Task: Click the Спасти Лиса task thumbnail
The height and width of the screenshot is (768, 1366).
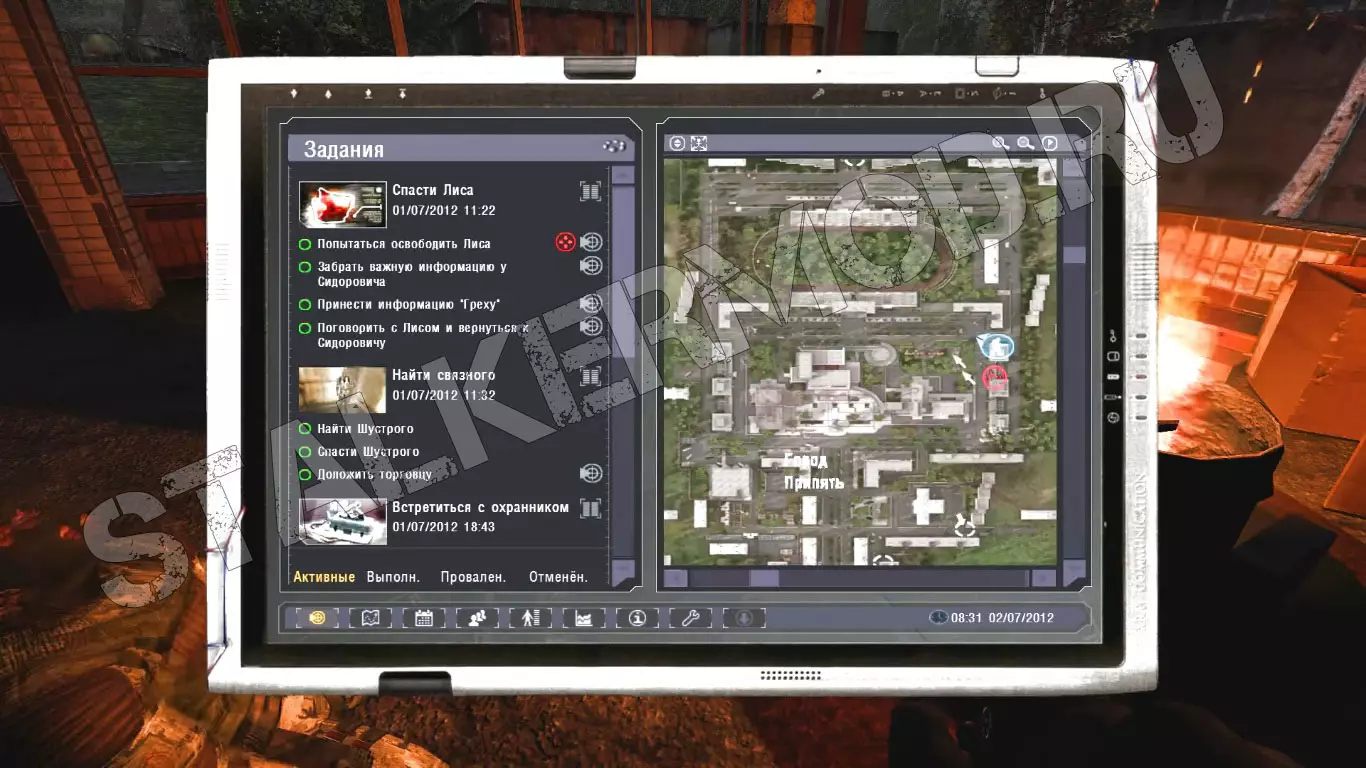Action: (343, 205)
